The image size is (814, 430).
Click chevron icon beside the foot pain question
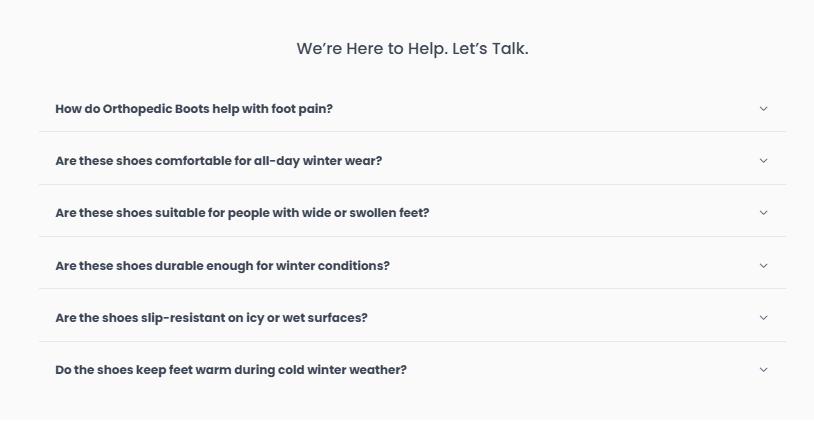(x=763, y=108)
